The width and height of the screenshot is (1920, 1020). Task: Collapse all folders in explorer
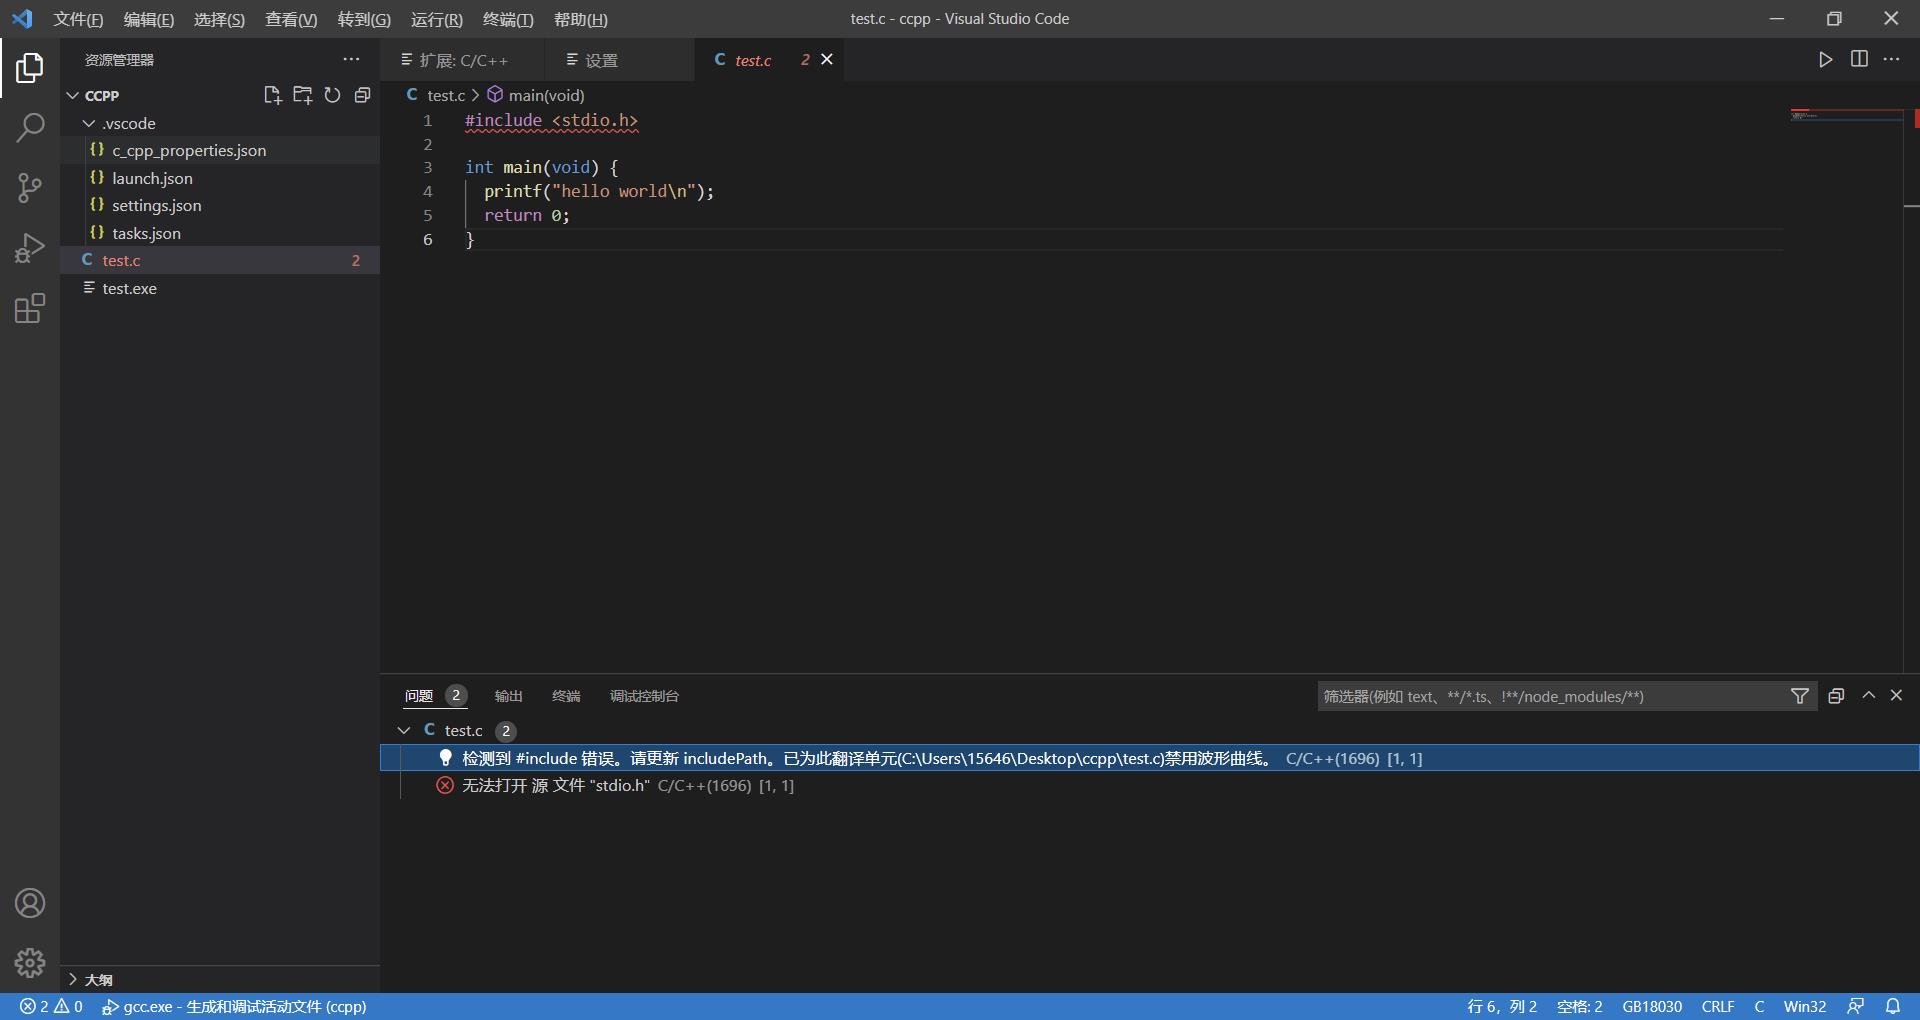coord(362,95)
